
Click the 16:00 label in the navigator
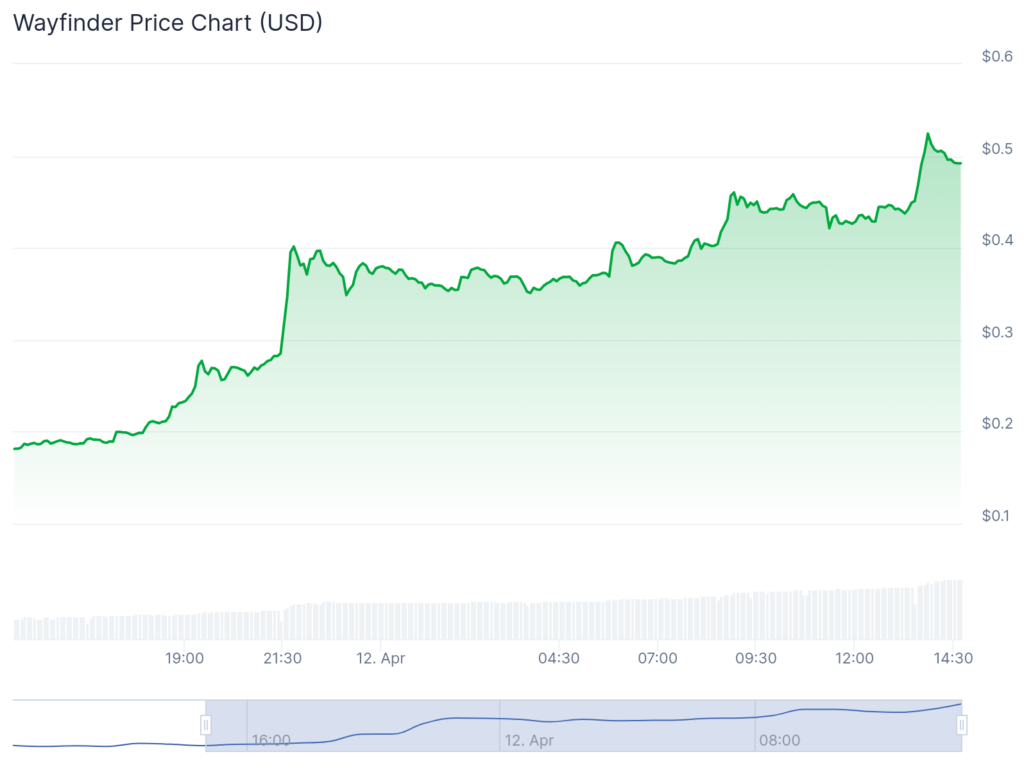pyautogui.click(x=271, y=740)
